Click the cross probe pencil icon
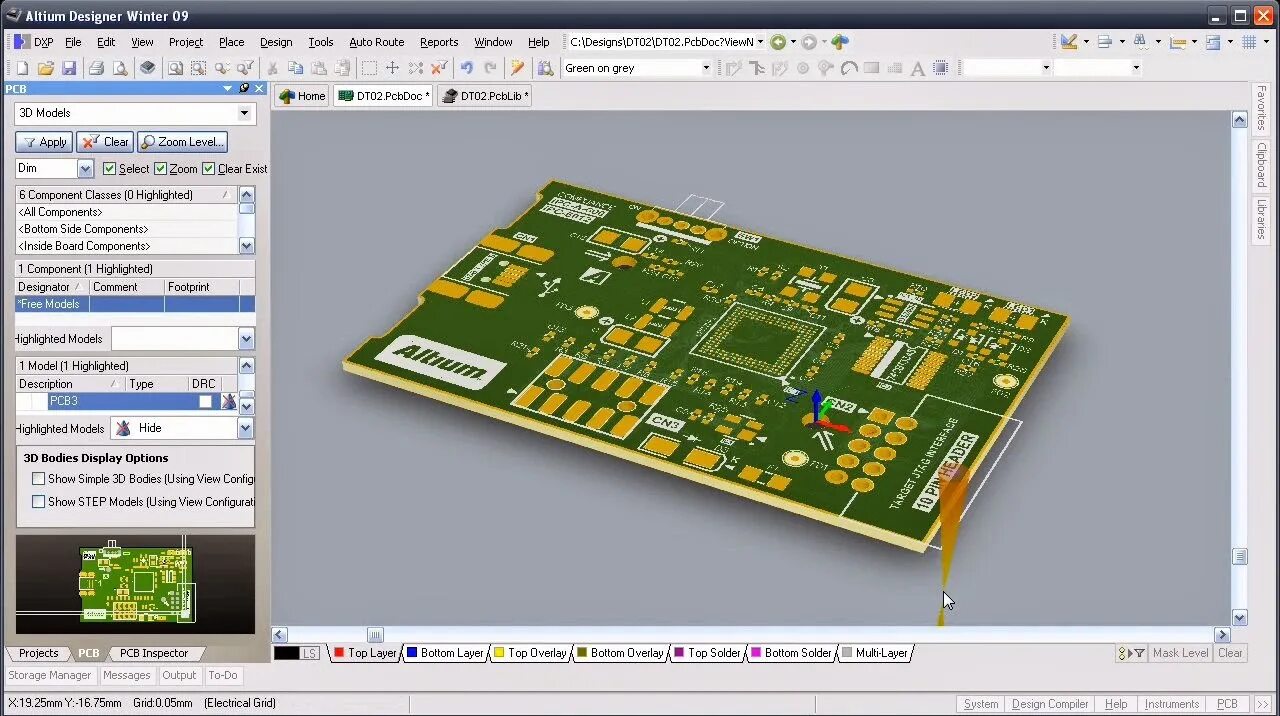 click(517, 68)
